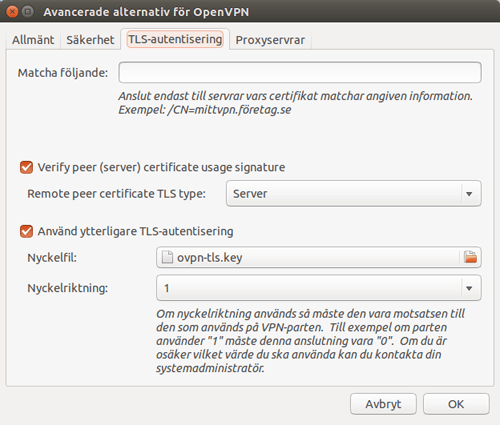Click the Avbryt button

383,404
